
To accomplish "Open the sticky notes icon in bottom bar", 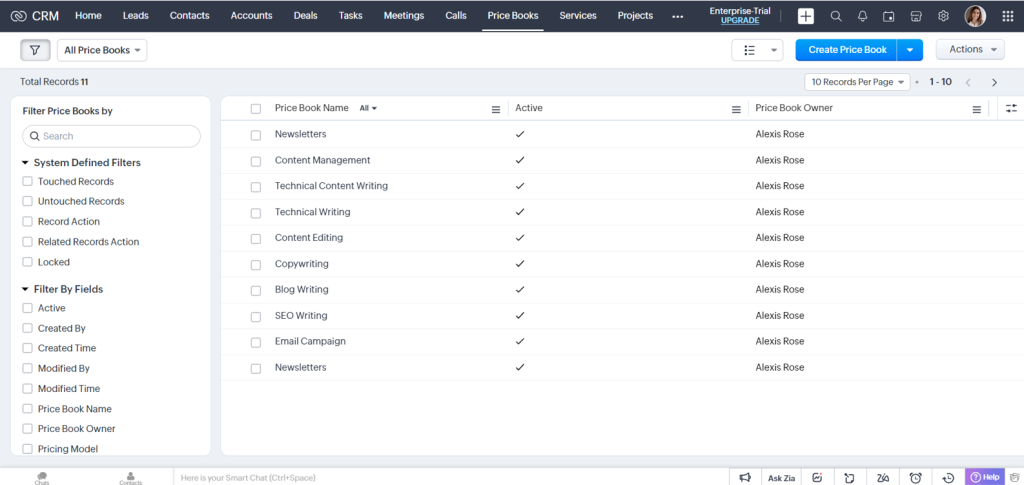I will 850,477.
